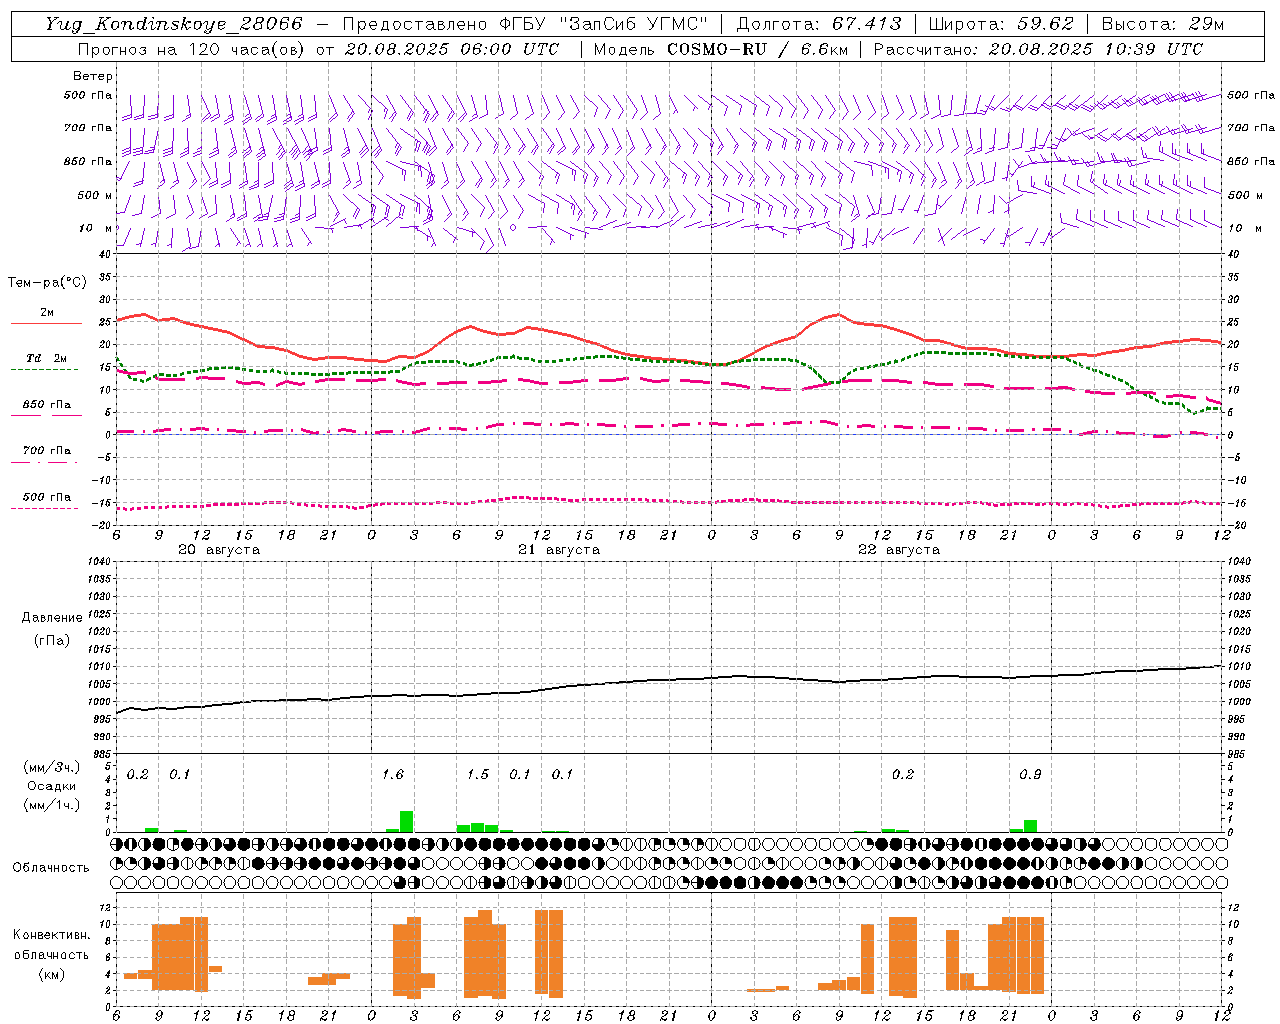Click the "Td 2м" dew point legend entry

coord(46,358)
